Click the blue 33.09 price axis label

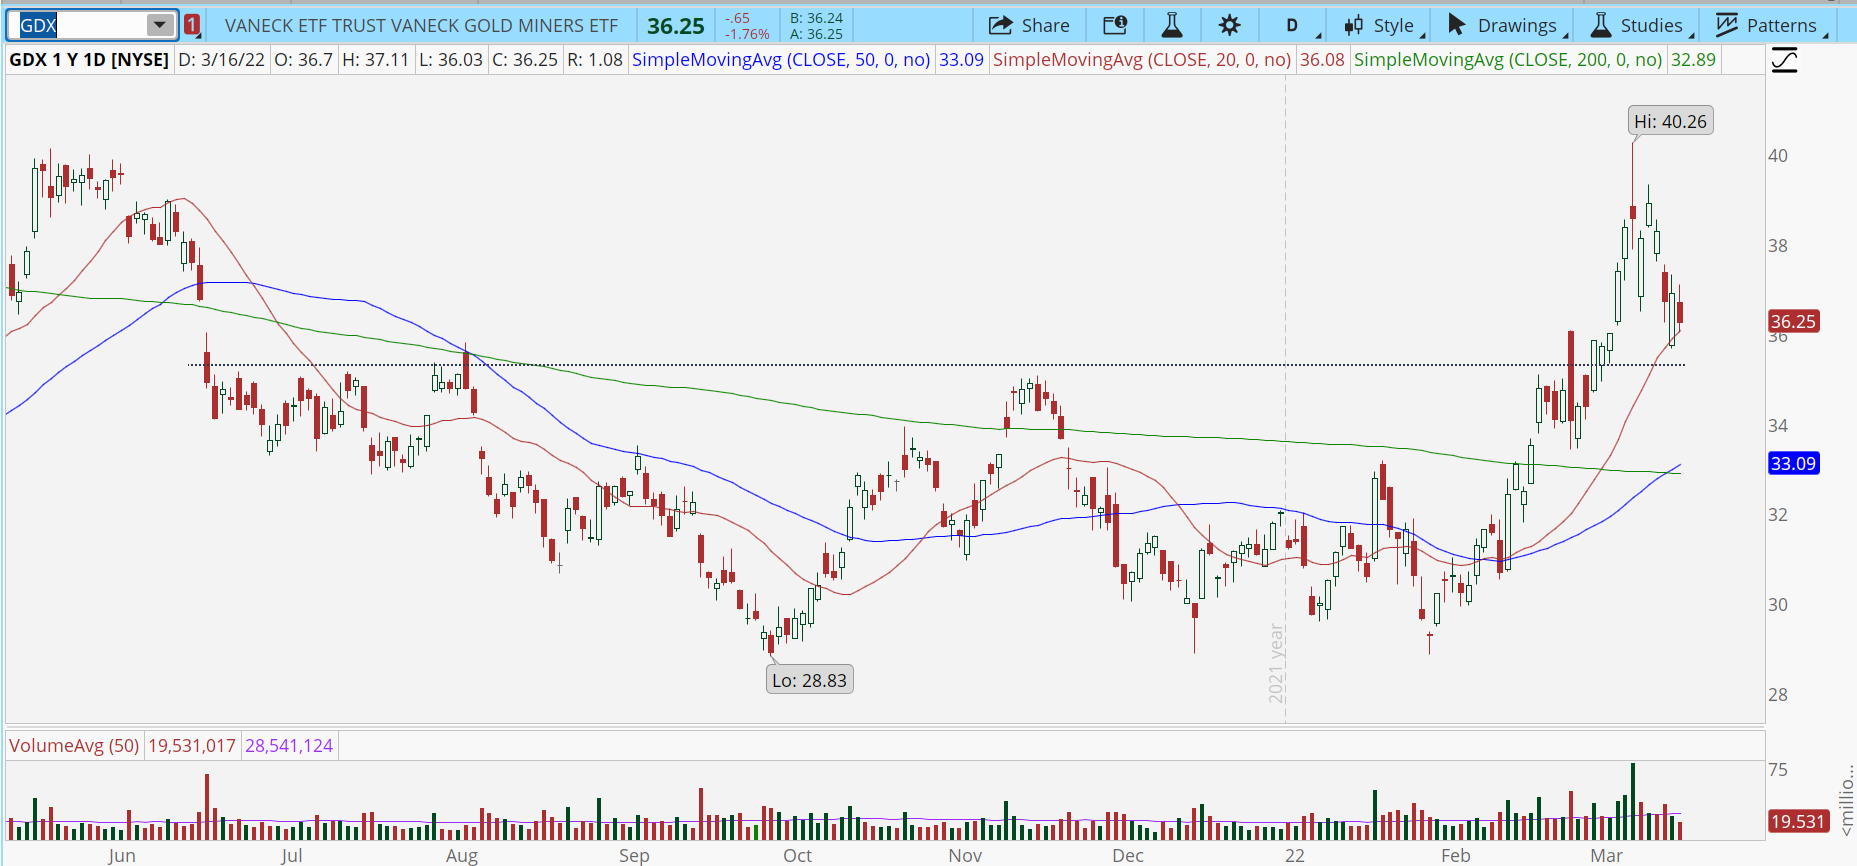(1793, 463)
